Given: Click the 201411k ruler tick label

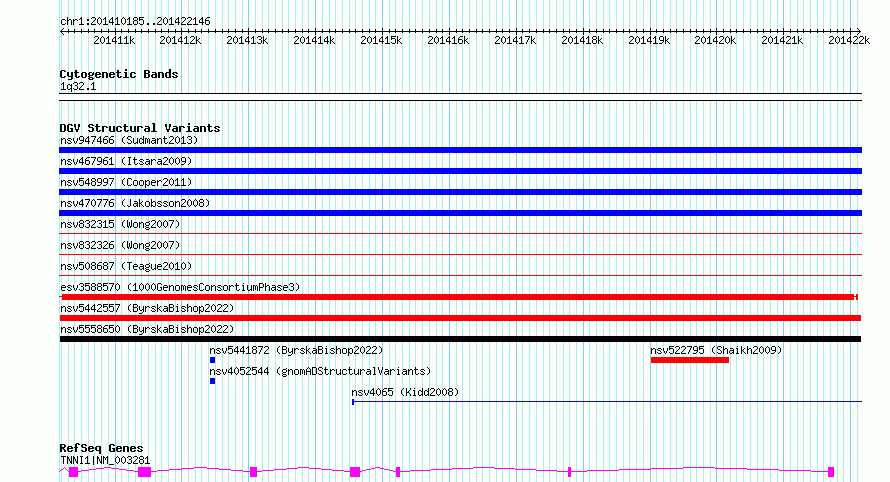Looking at the screenshot, I should 114,40.
